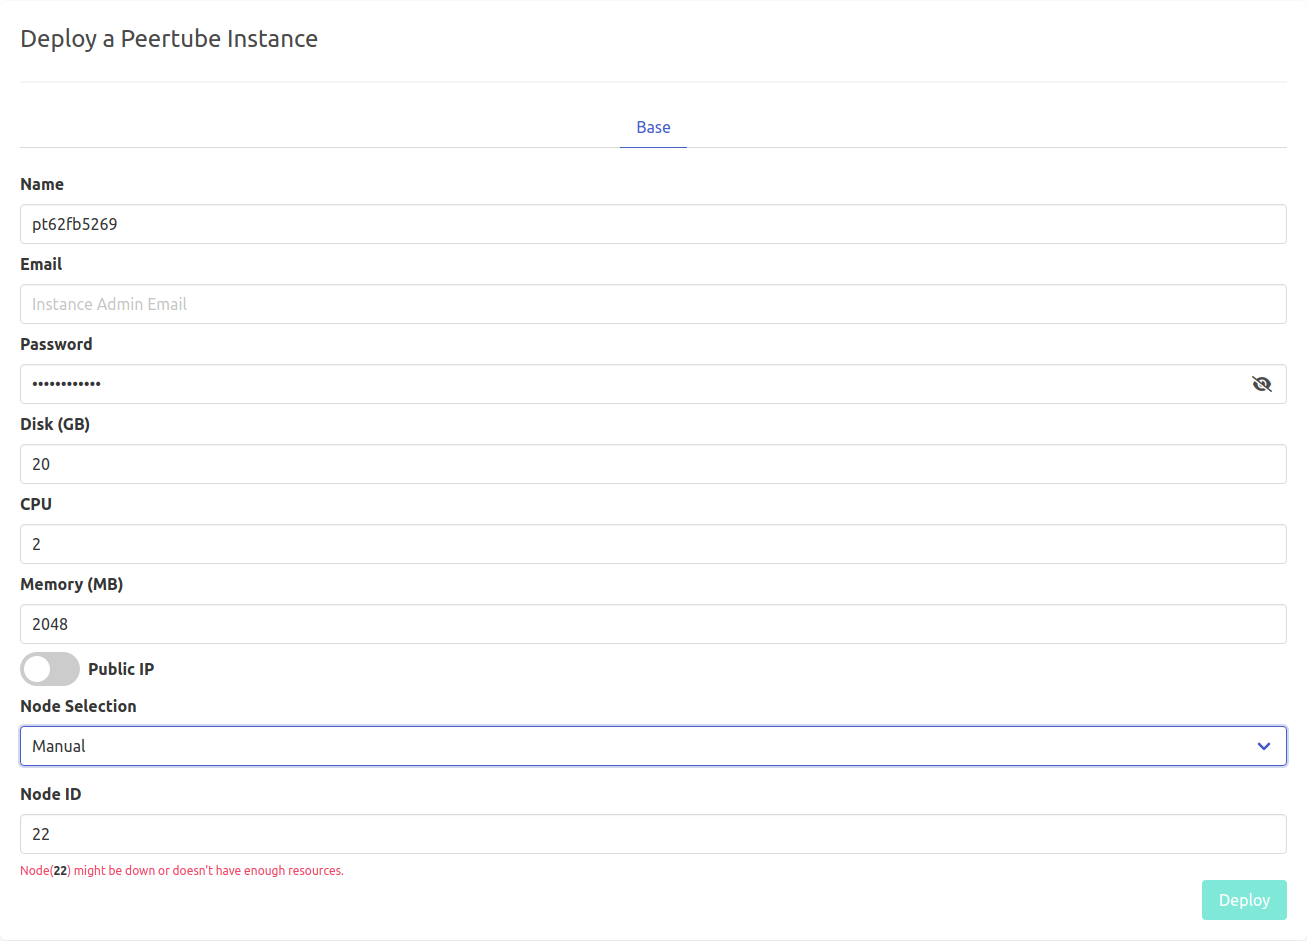Open the Manual node selection combo box
Image resolution: width=1307 pixels, height=941 pixels.
[x=640, y=746]
